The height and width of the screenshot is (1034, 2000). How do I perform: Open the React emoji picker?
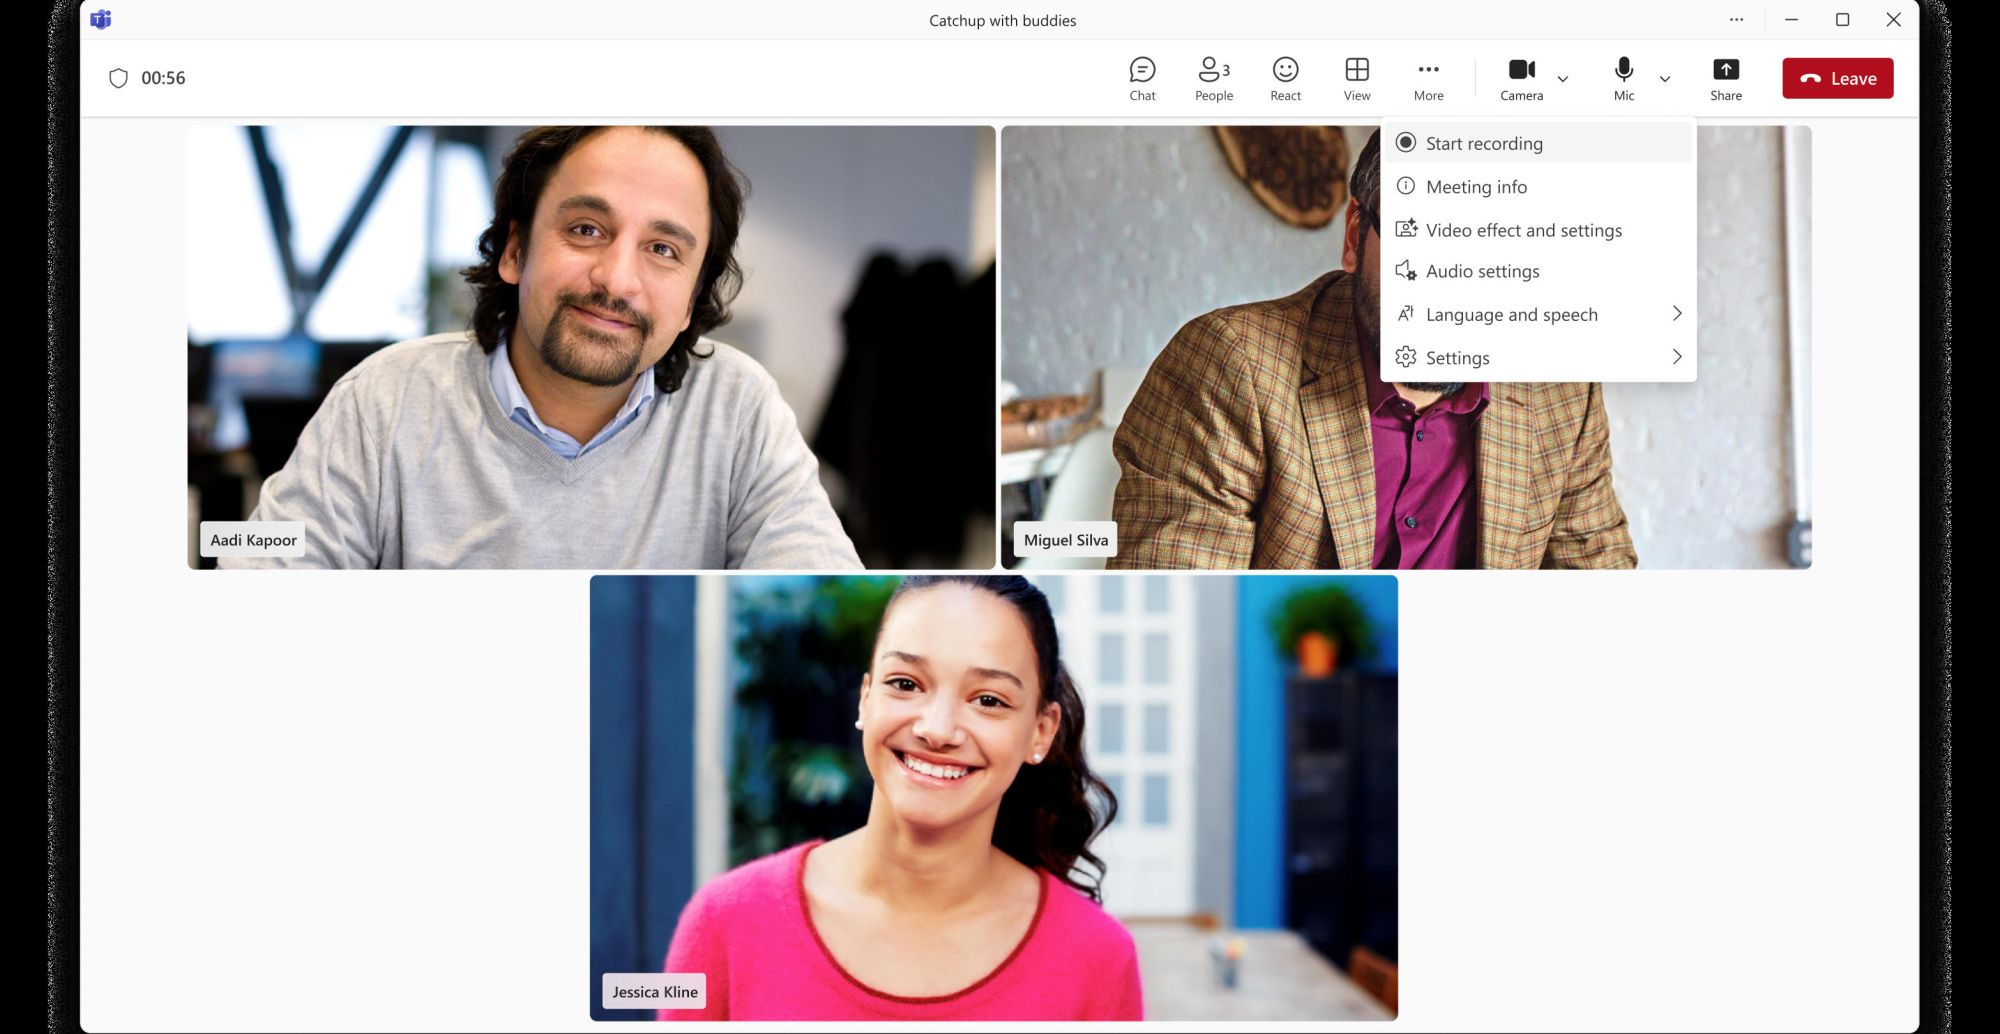click(x=1285, y=78)
